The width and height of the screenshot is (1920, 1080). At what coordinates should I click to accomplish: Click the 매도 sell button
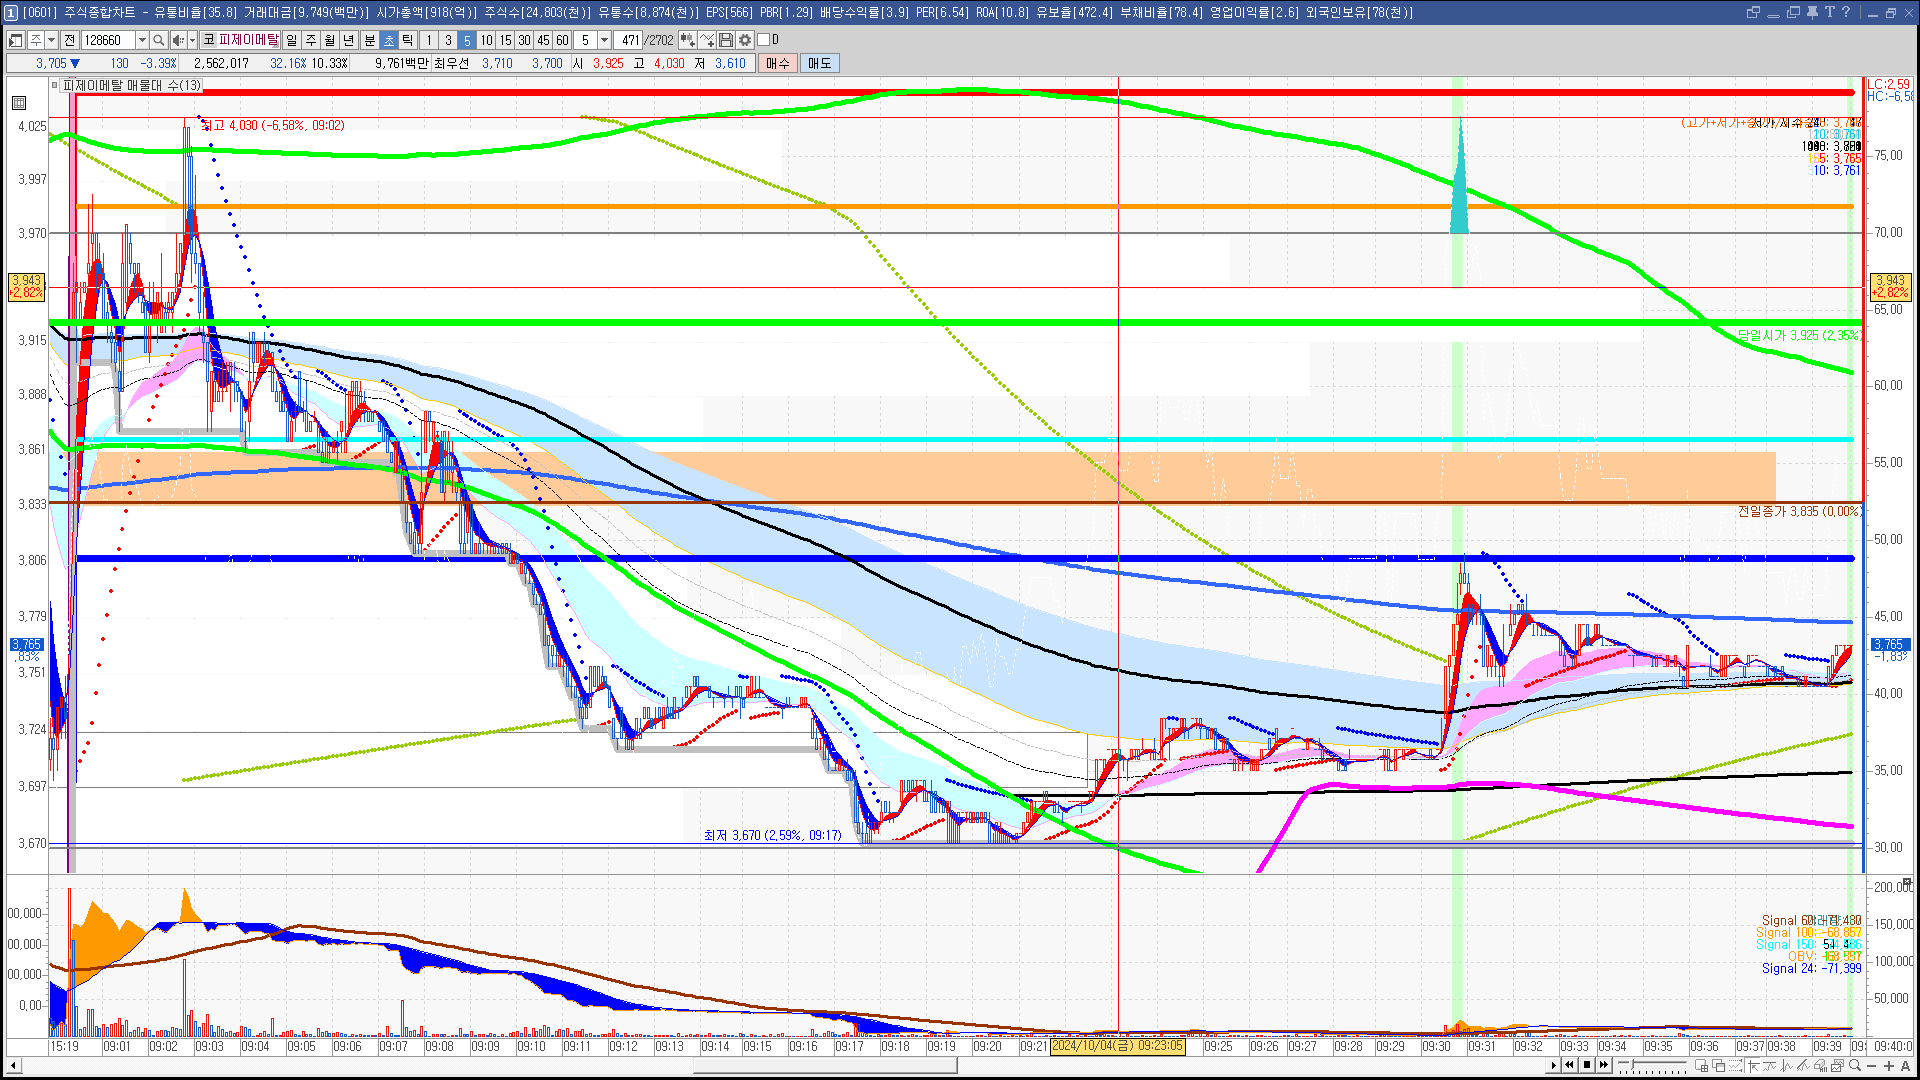click(819, 63)
